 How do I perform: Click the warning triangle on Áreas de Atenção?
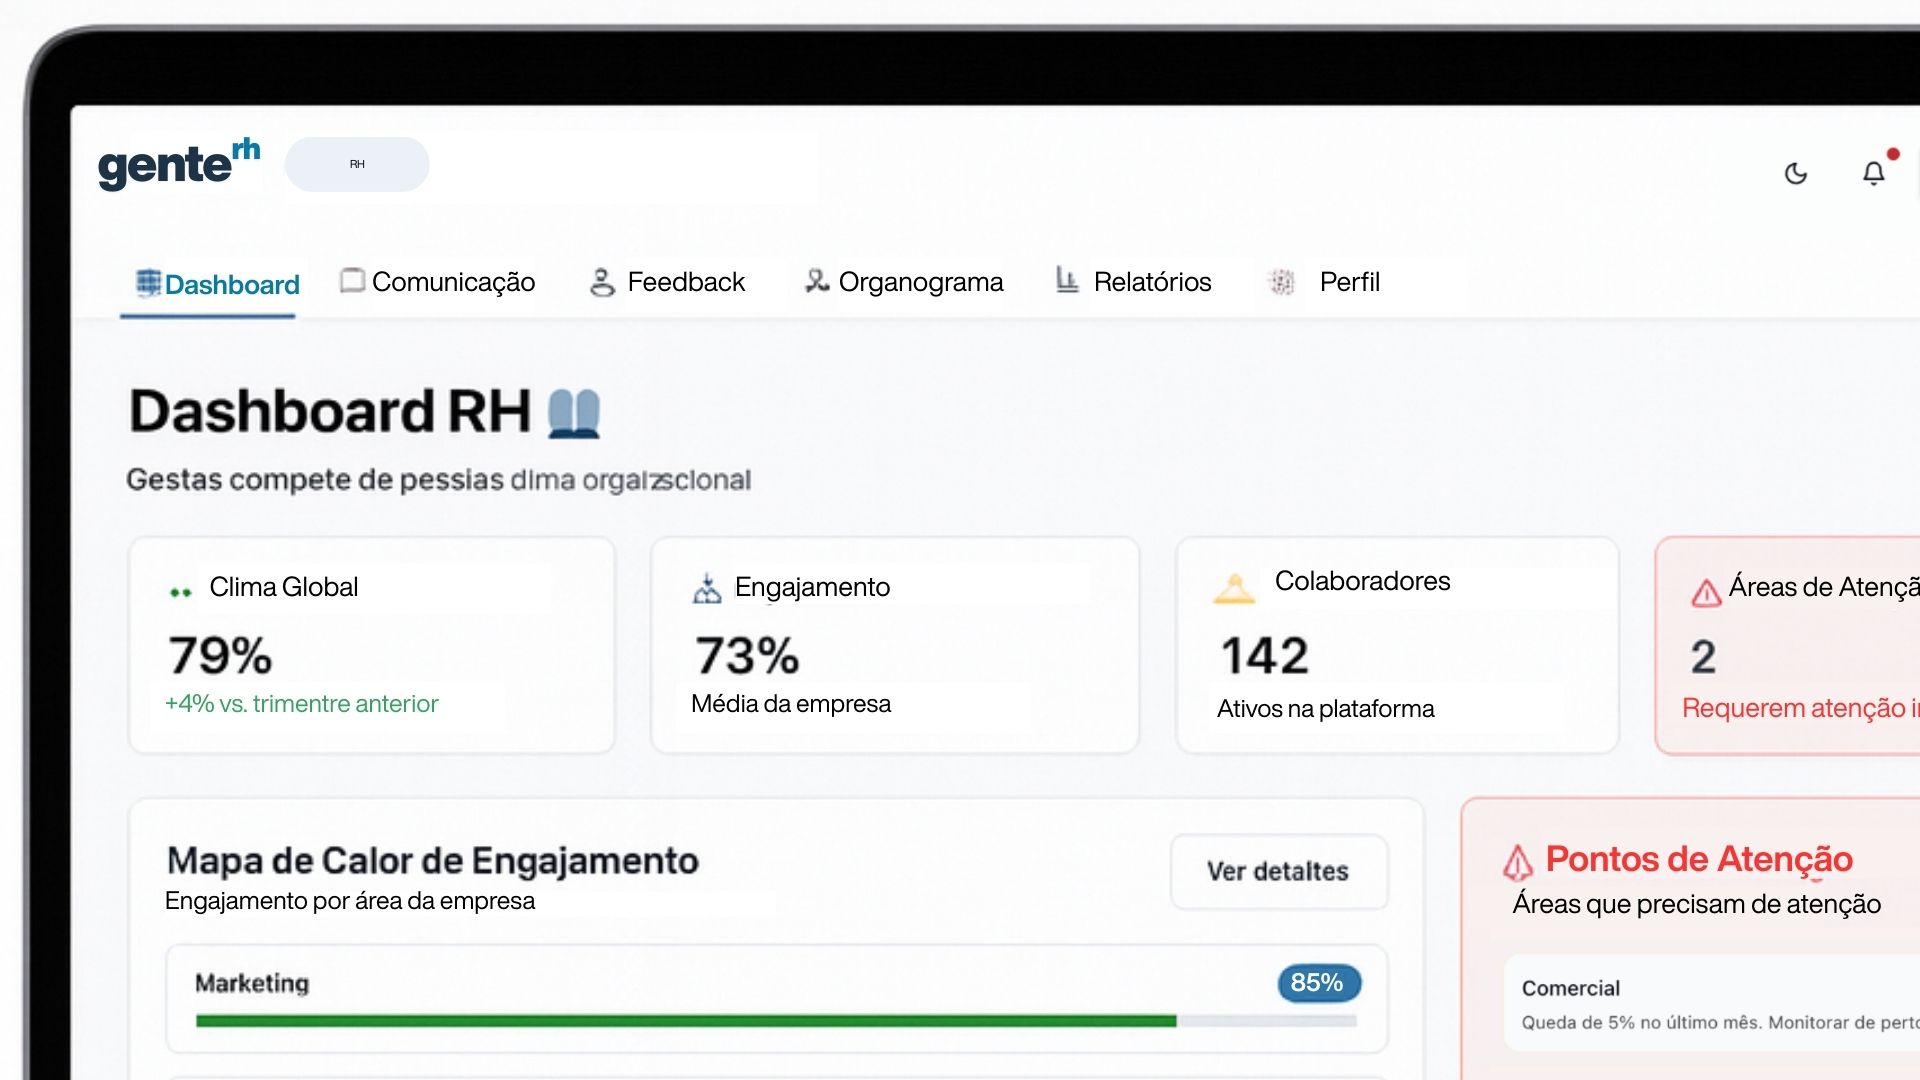click(1706, 593)
